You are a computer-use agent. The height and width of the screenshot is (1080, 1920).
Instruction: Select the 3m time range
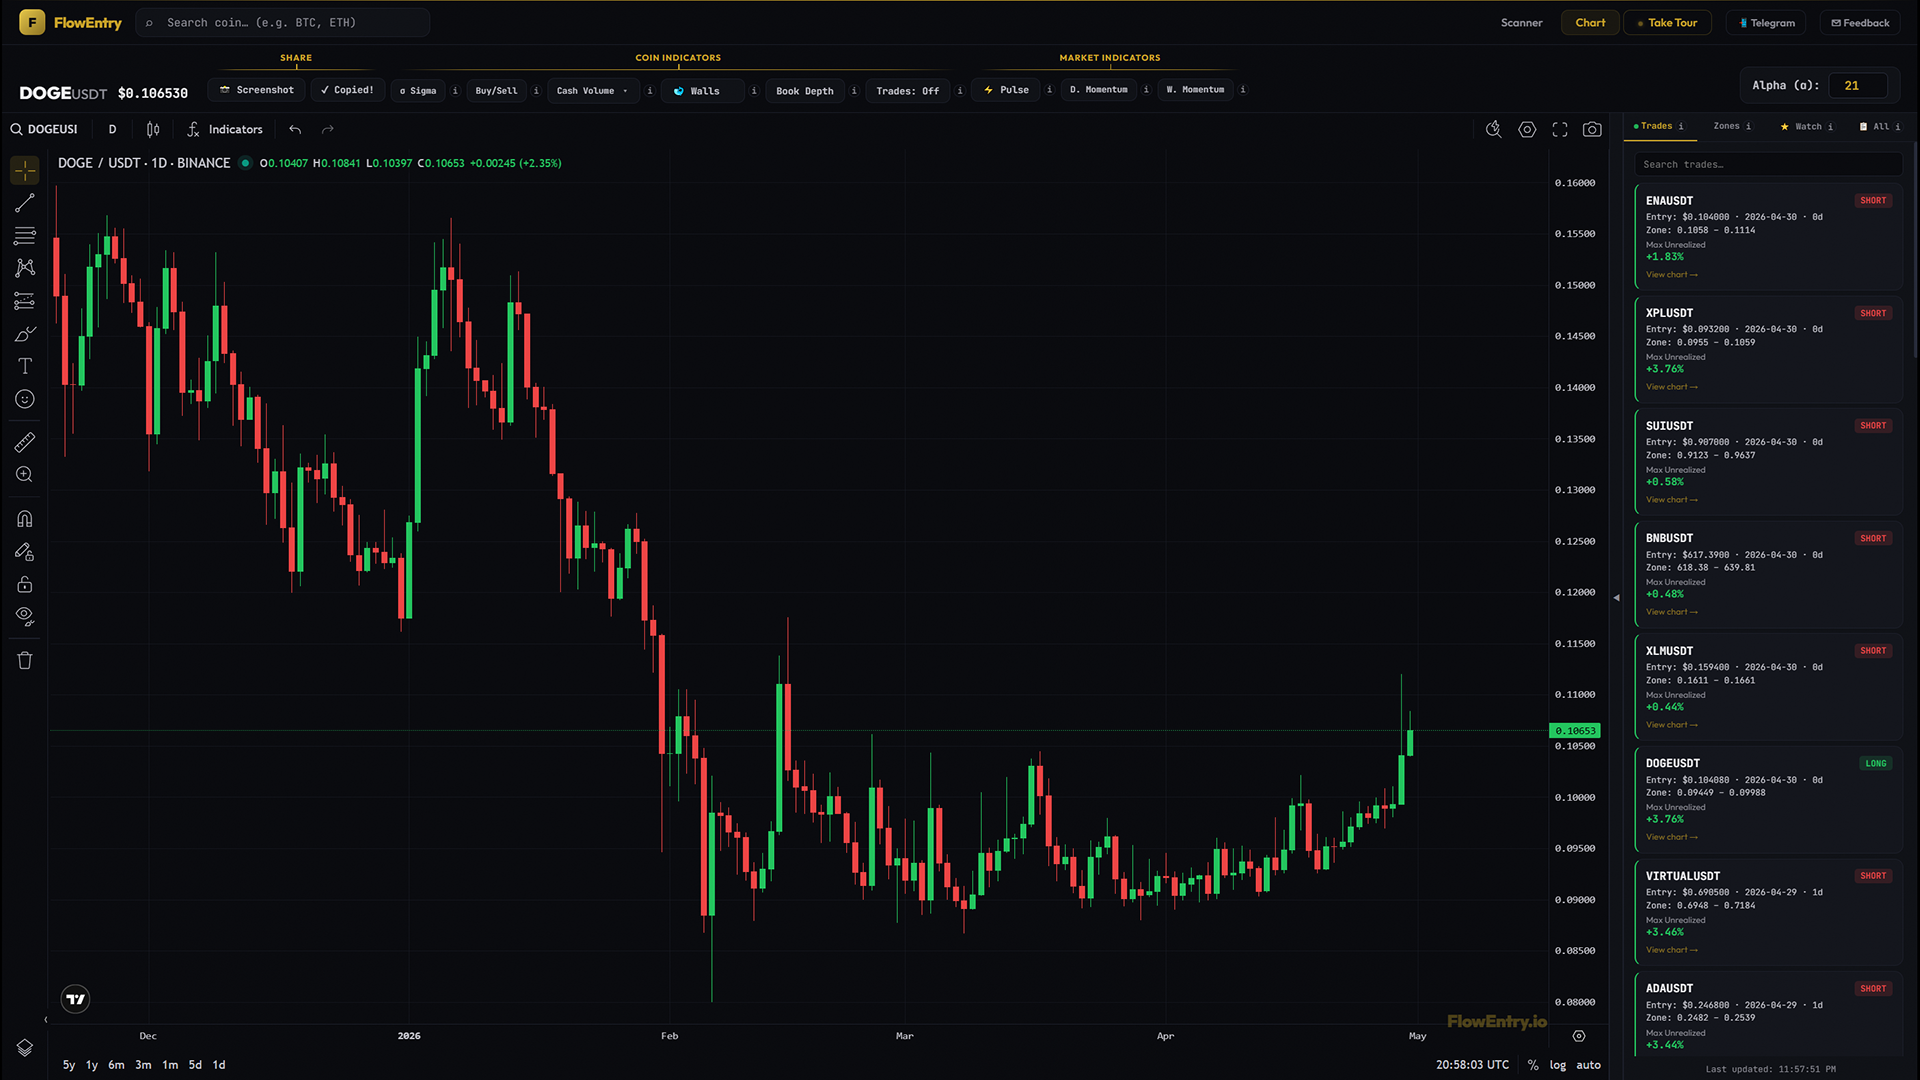click(x=143, y=1065)
